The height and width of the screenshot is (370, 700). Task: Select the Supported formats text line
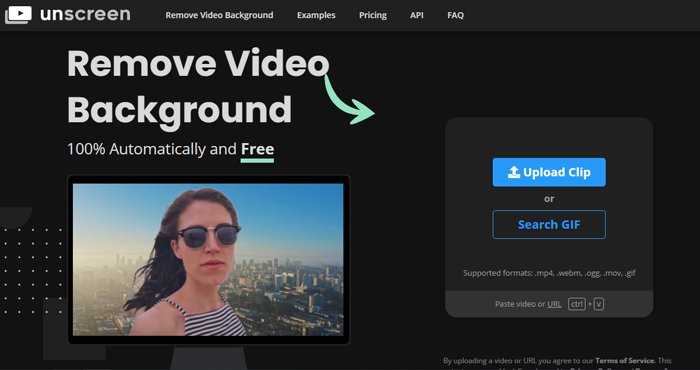click(549, 273)
